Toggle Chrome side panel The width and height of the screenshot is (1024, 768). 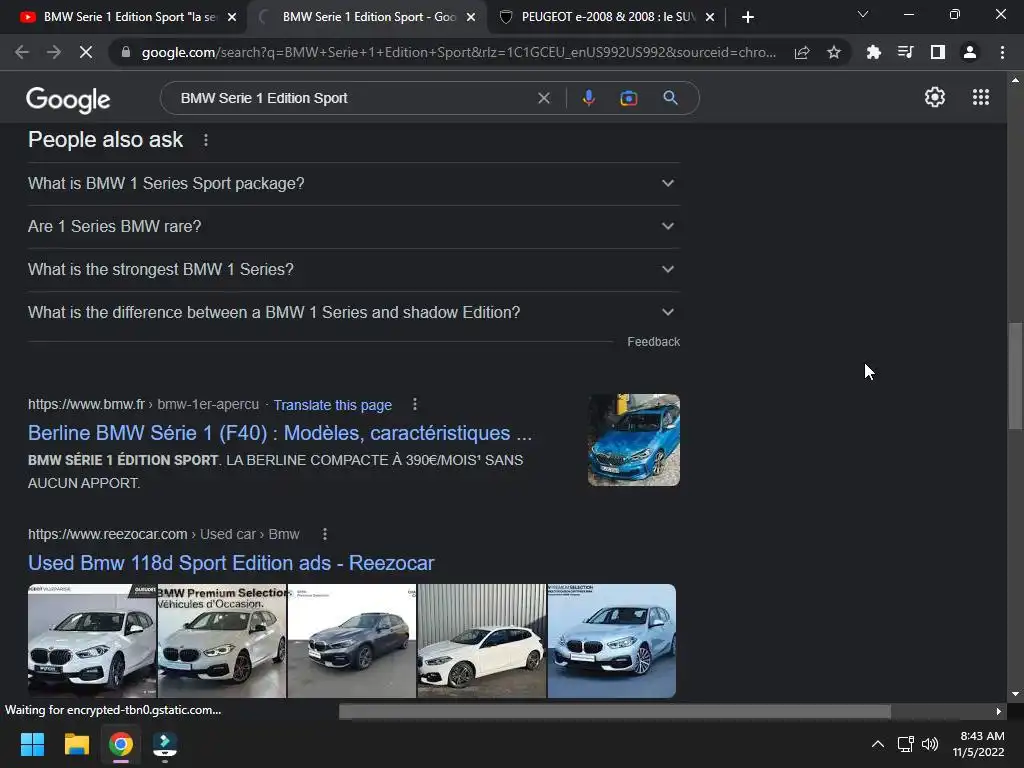pyautogui.click(x=937, y=52)
